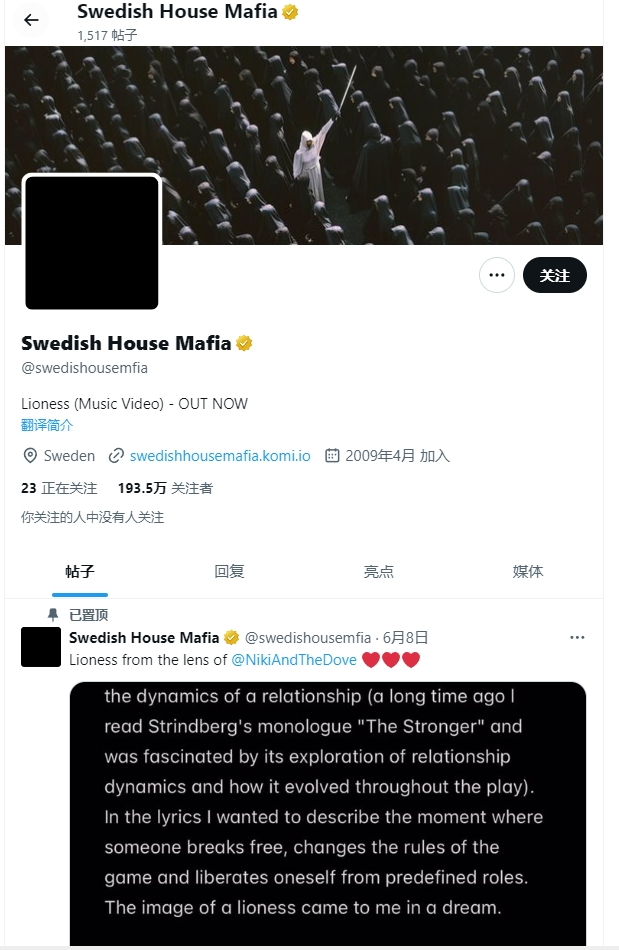Open the swedishhousemafia.komi.io link
Screen dimensions: 619x950
point(220,456)
